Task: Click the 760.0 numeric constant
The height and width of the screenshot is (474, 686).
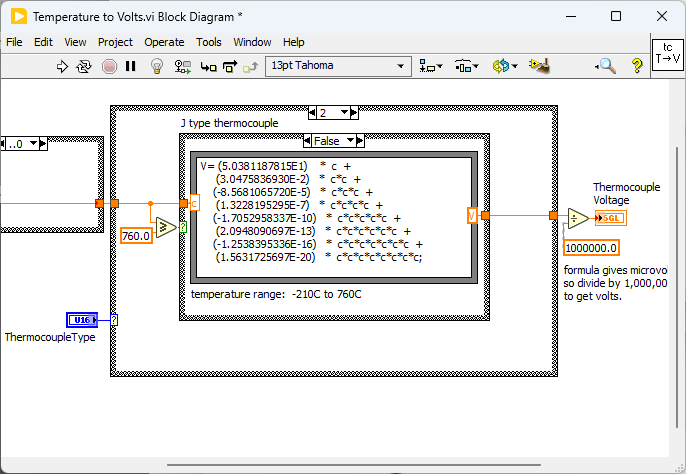Action: [136, 236]
